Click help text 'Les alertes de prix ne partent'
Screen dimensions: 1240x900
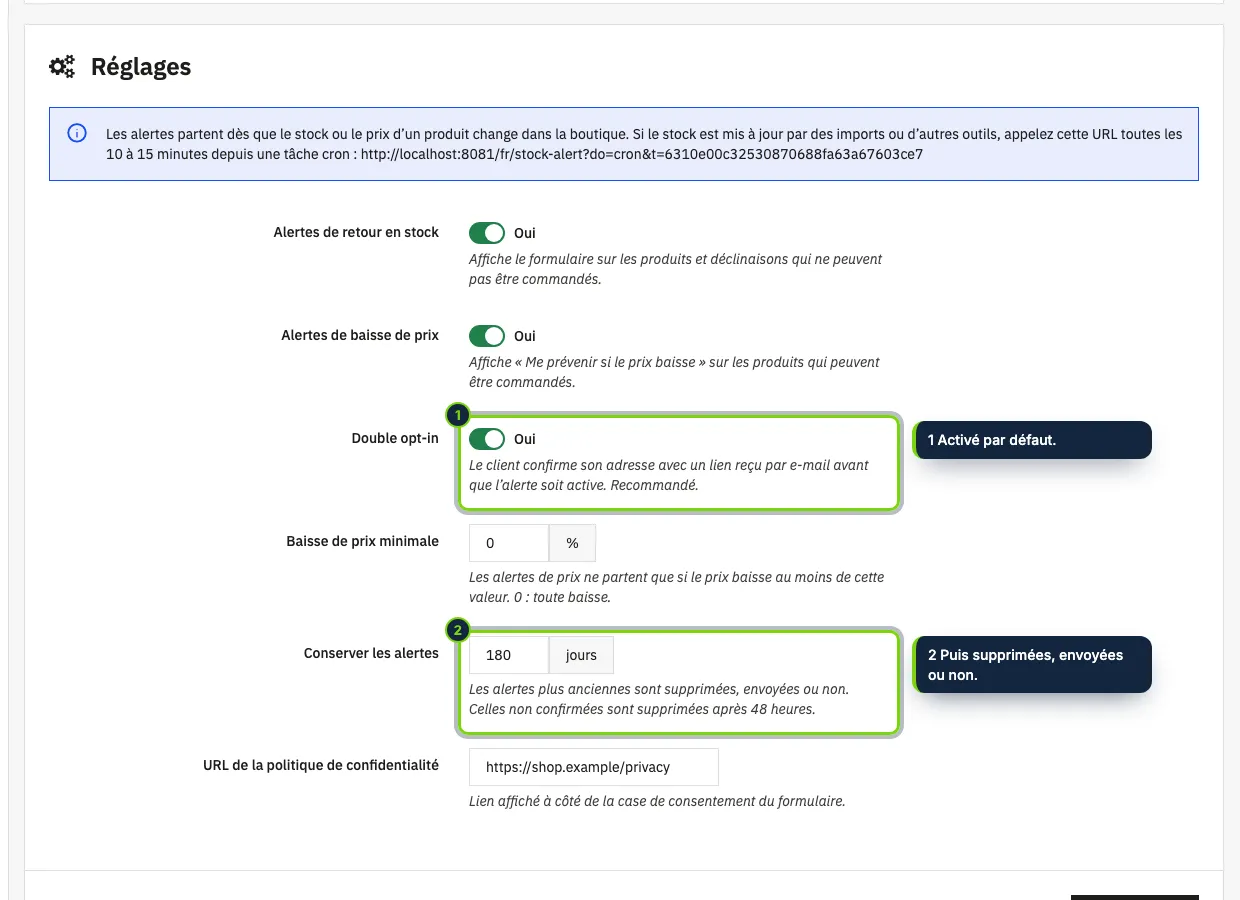[x=677, y=587]
